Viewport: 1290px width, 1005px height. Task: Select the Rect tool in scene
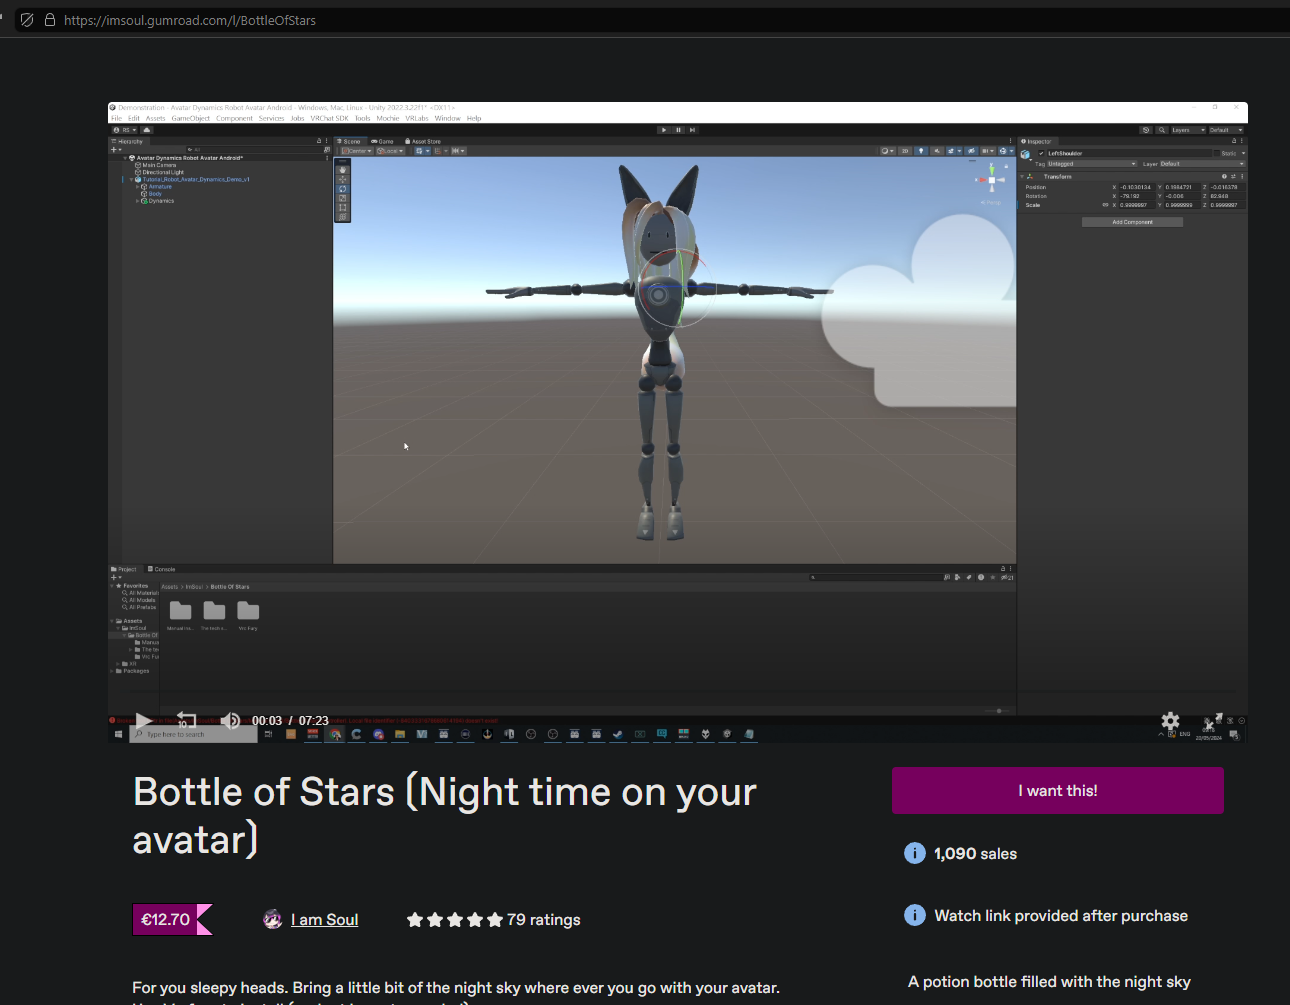tap(342, 207)
